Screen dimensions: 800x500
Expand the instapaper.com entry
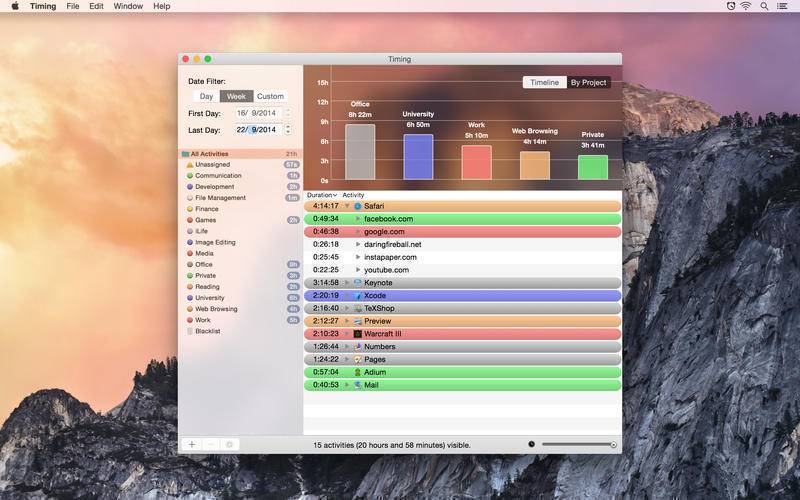click(x=358, y=257)
